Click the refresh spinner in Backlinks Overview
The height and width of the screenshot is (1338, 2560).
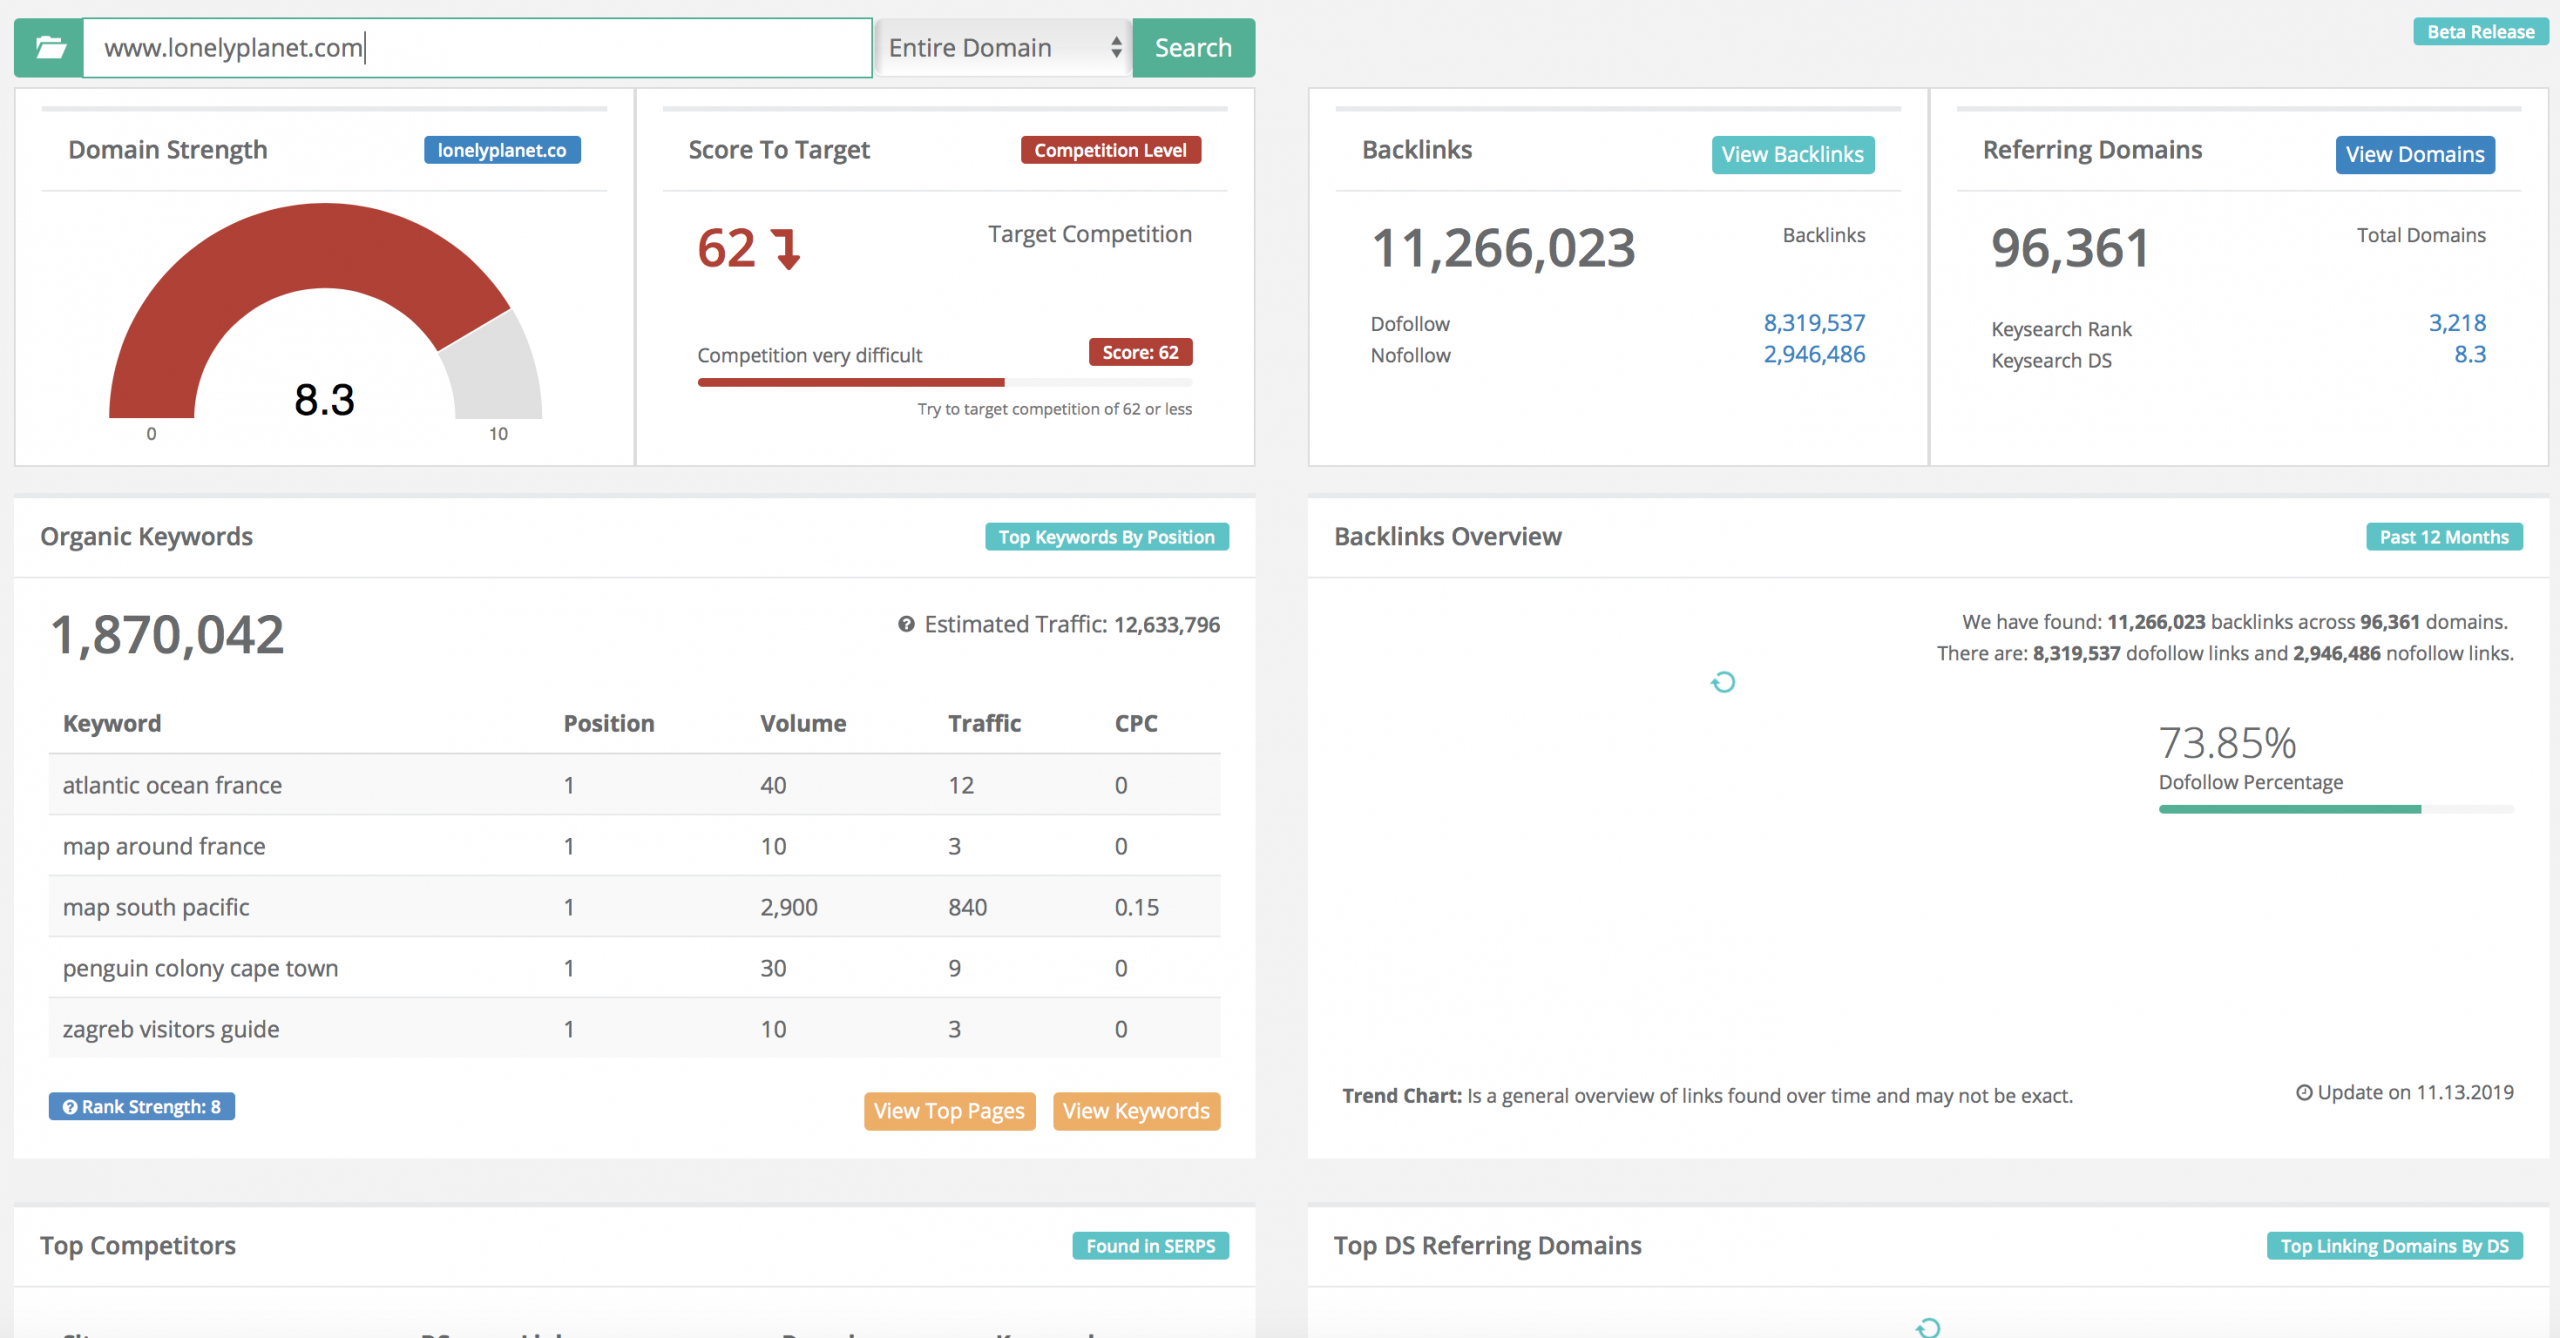pyautogui.click(x=1724, y=681)
